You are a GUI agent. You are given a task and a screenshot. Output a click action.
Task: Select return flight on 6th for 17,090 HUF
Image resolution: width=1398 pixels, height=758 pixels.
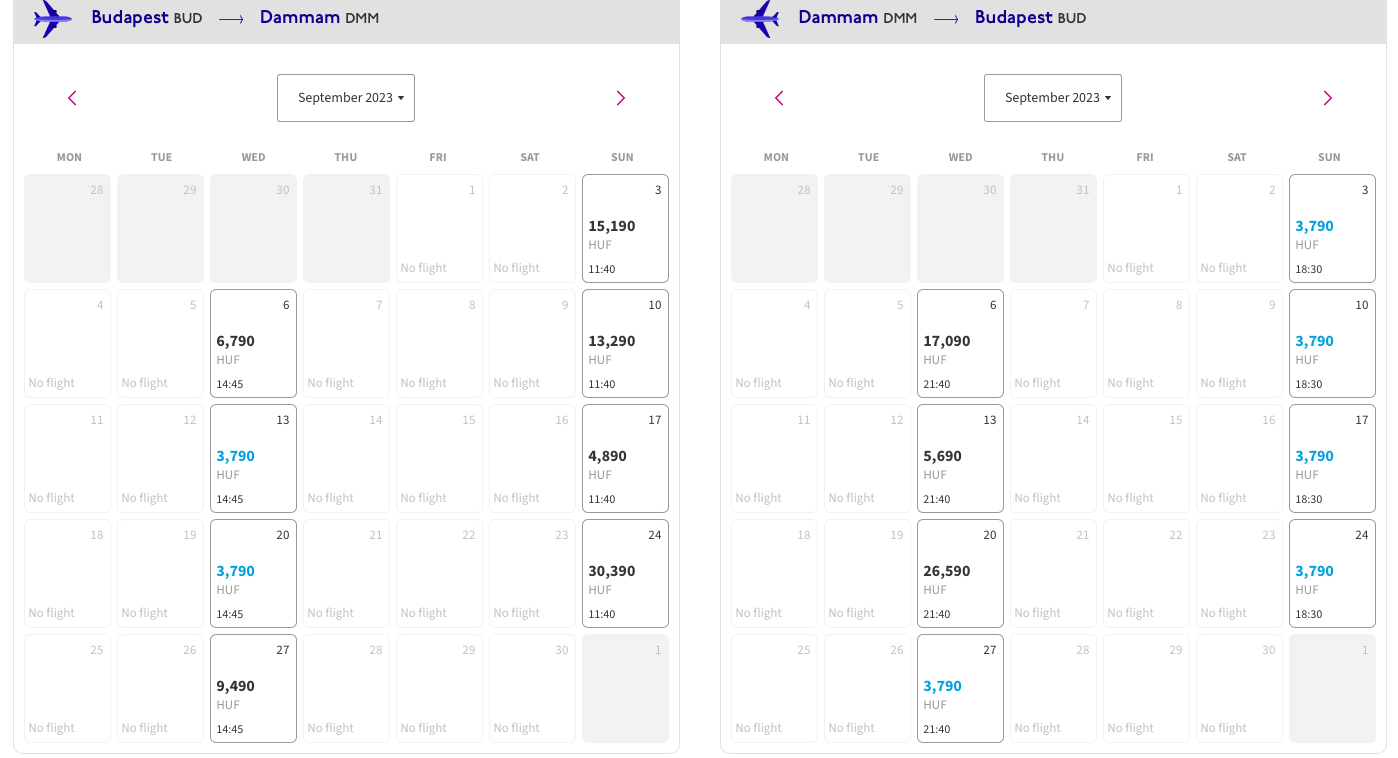(960, 344)
